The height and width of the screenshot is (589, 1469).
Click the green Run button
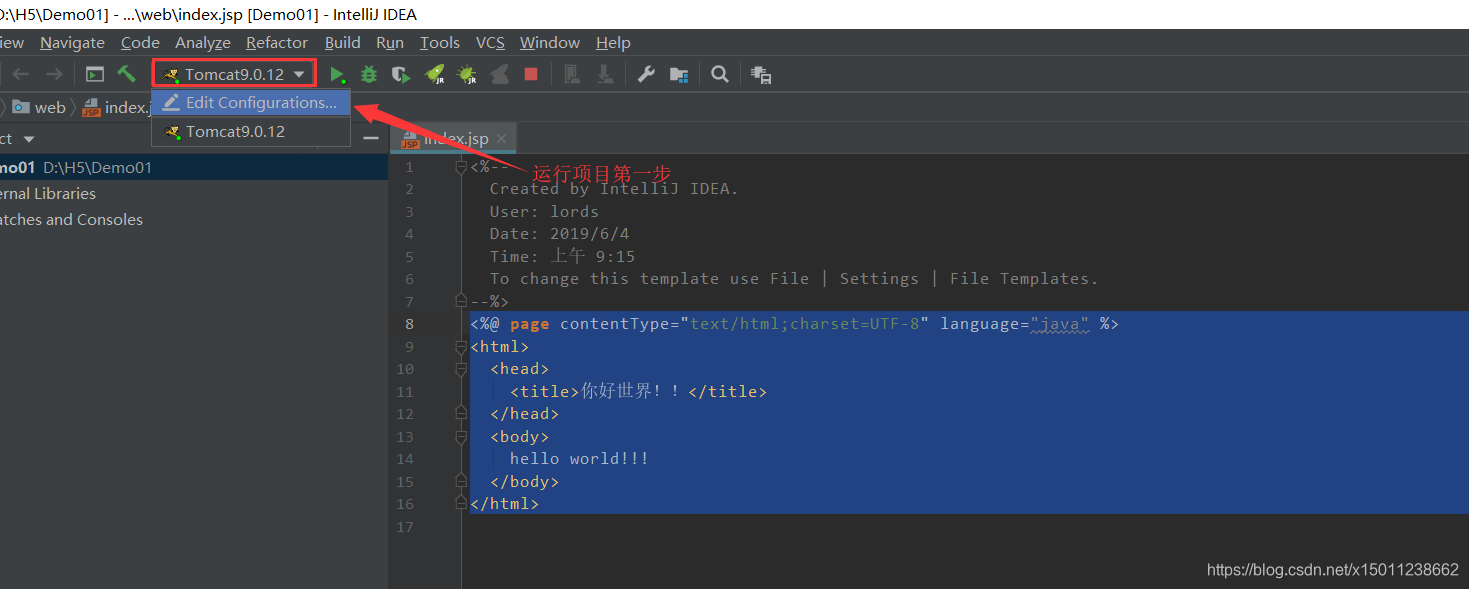coord(338,74)
